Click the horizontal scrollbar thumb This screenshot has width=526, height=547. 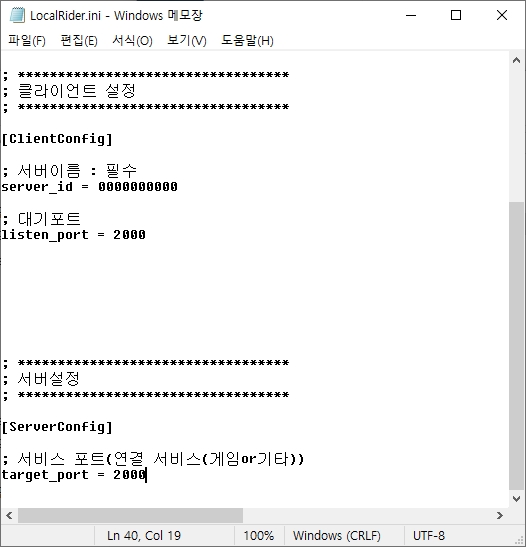130,515
